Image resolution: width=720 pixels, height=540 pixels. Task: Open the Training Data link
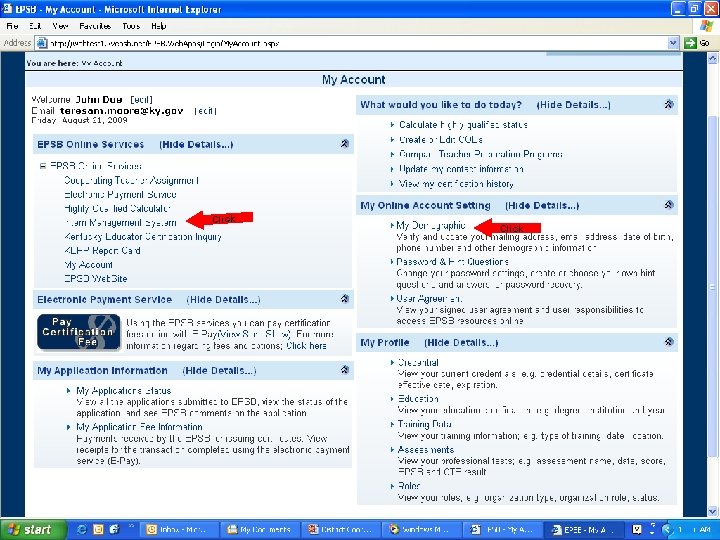[x=425, y=424]
